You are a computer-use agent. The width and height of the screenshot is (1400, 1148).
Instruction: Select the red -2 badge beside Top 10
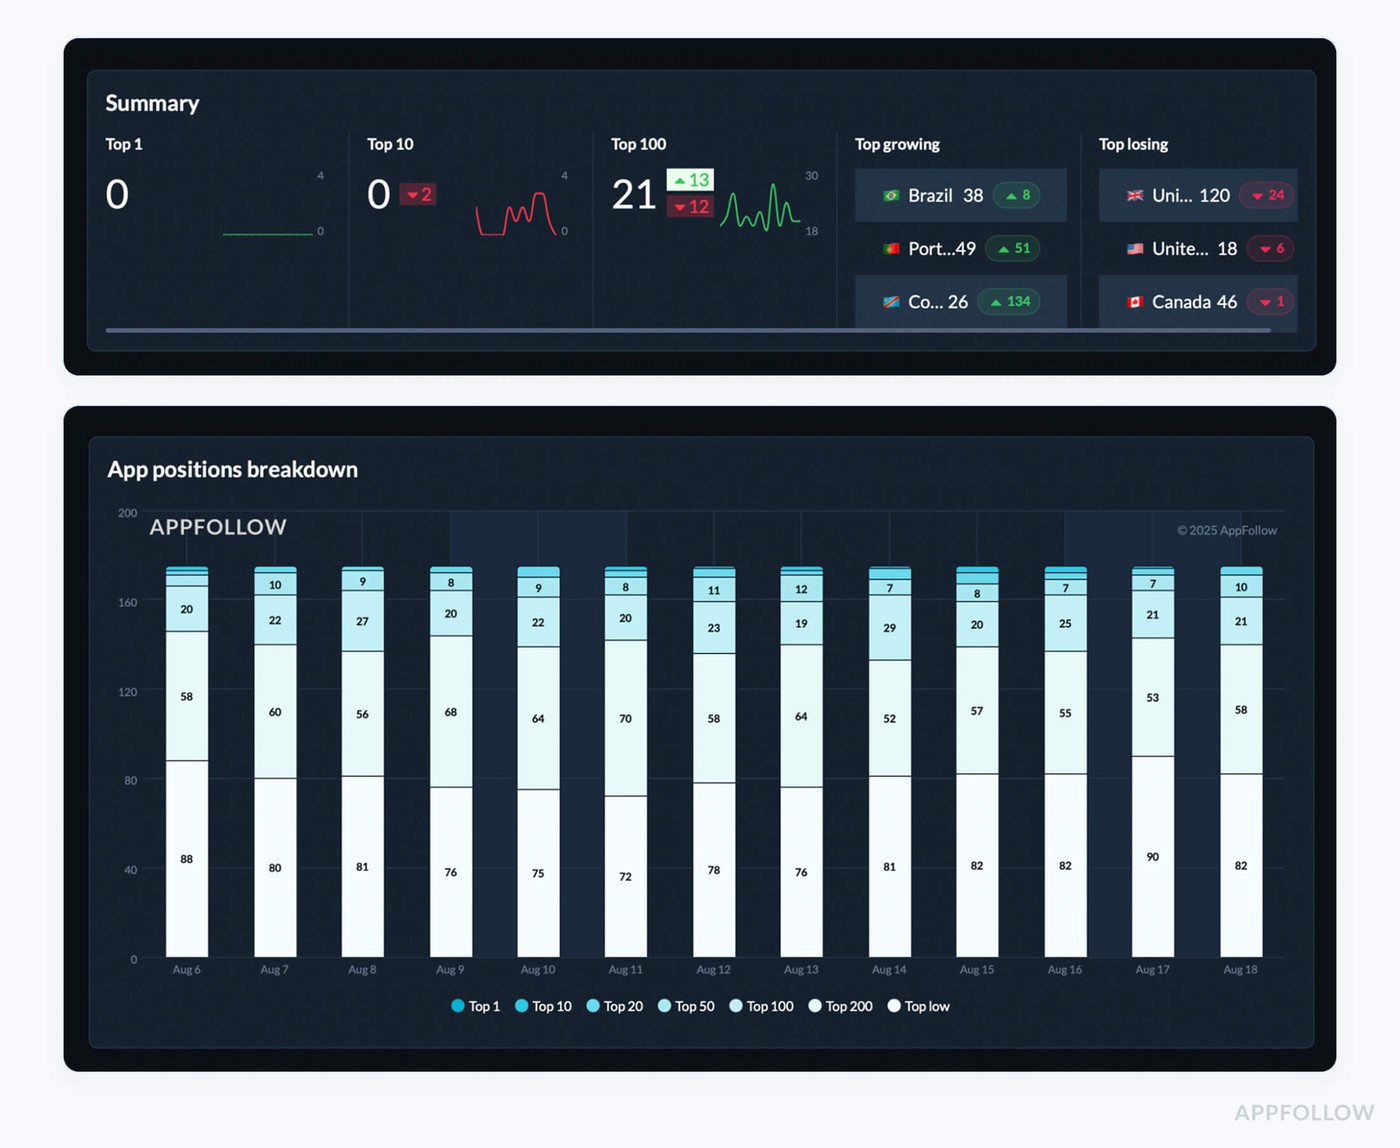tap(418, 195)
